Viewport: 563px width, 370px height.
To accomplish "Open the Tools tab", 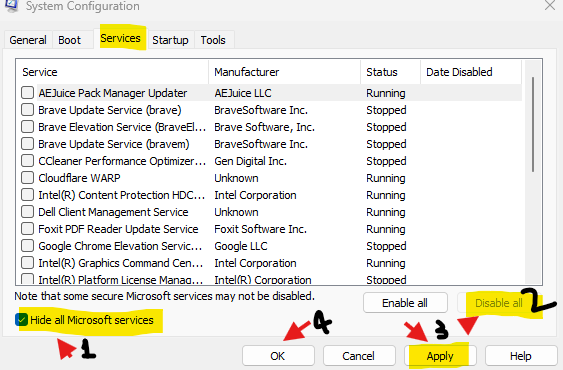I will pyautogui.click(x=213, y=40).
